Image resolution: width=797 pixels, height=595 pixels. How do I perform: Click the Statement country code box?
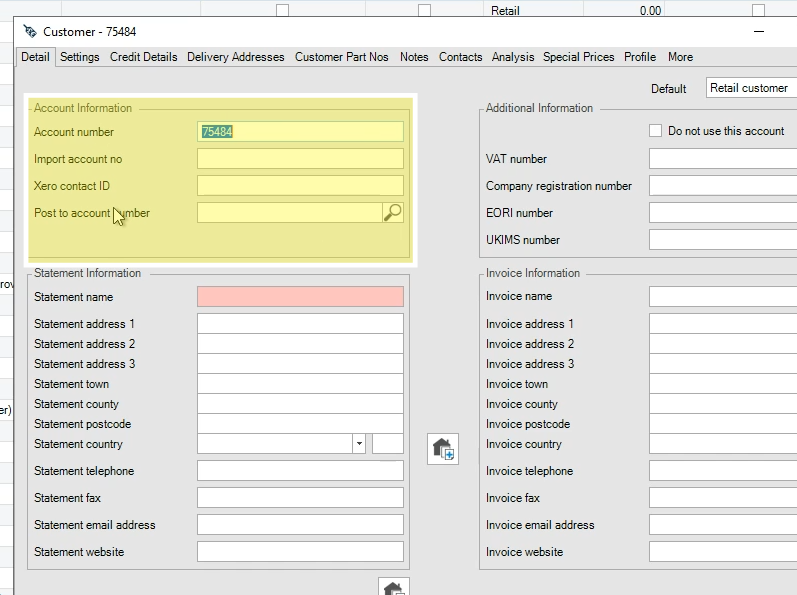(x=388, y=444)
